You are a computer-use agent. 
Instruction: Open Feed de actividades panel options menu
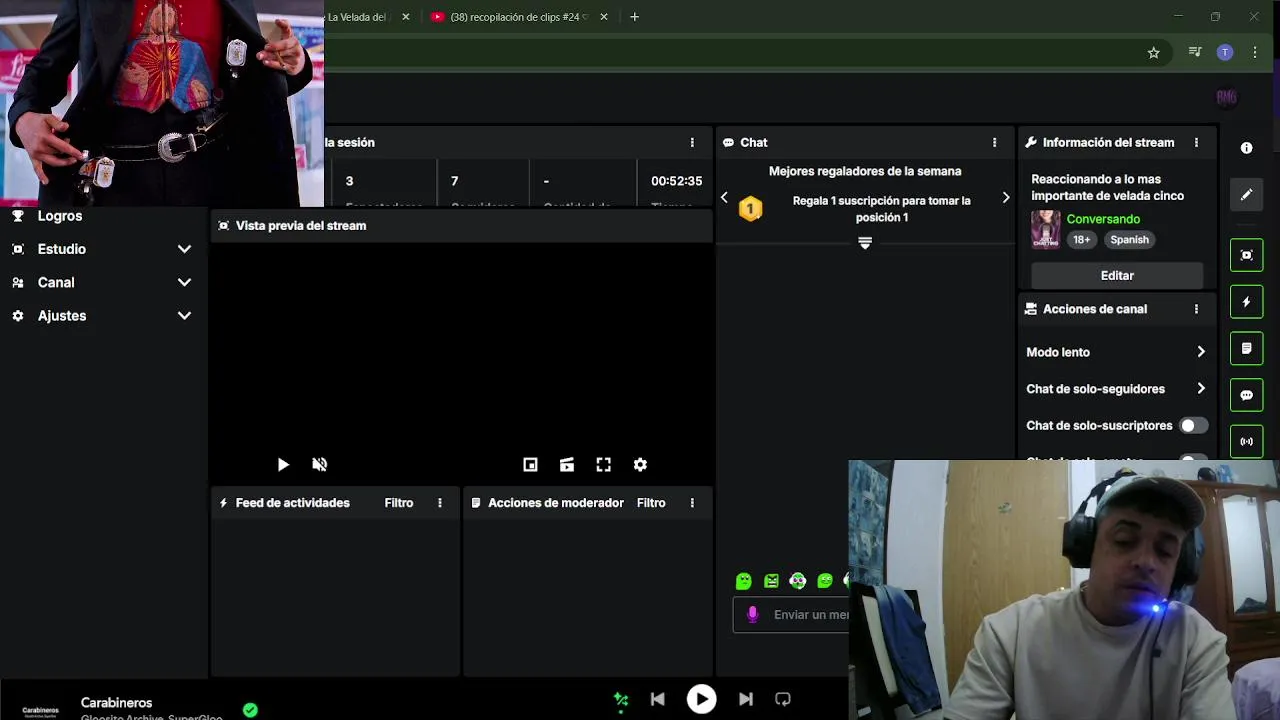[440, 503]
